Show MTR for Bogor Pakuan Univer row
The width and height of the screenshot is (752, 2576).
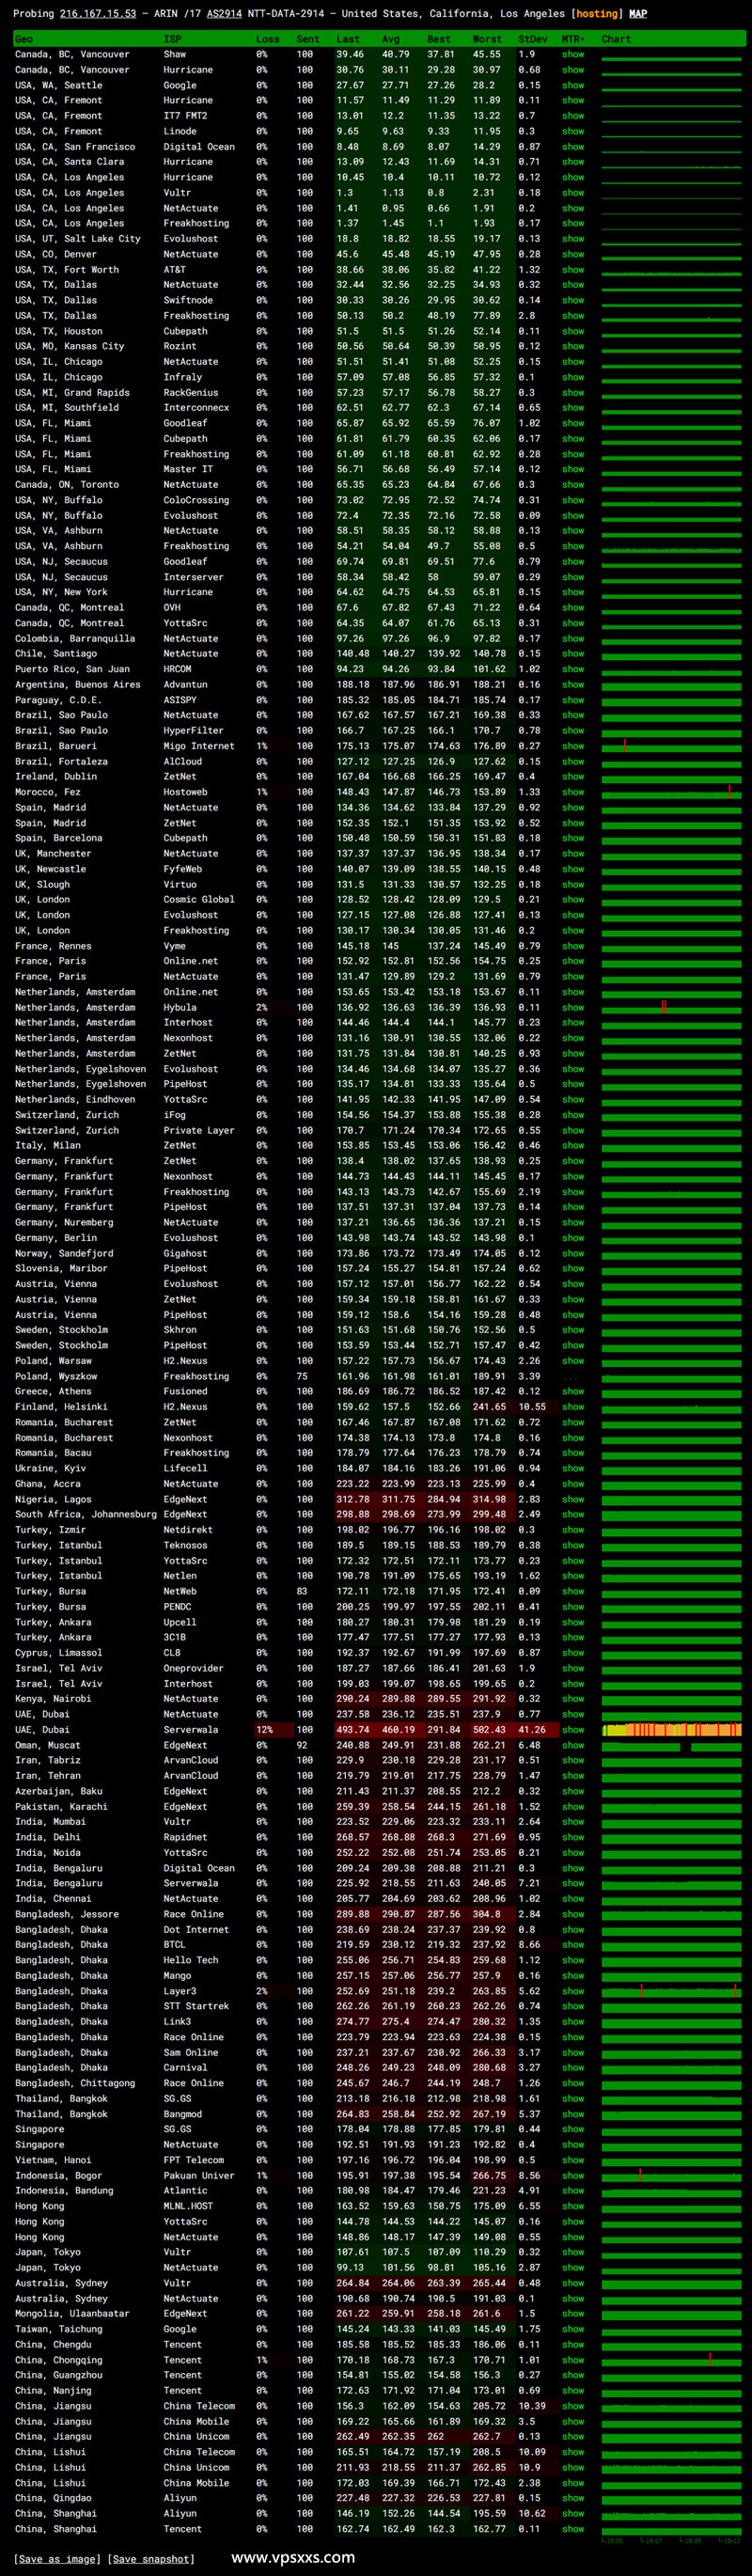573,2175
